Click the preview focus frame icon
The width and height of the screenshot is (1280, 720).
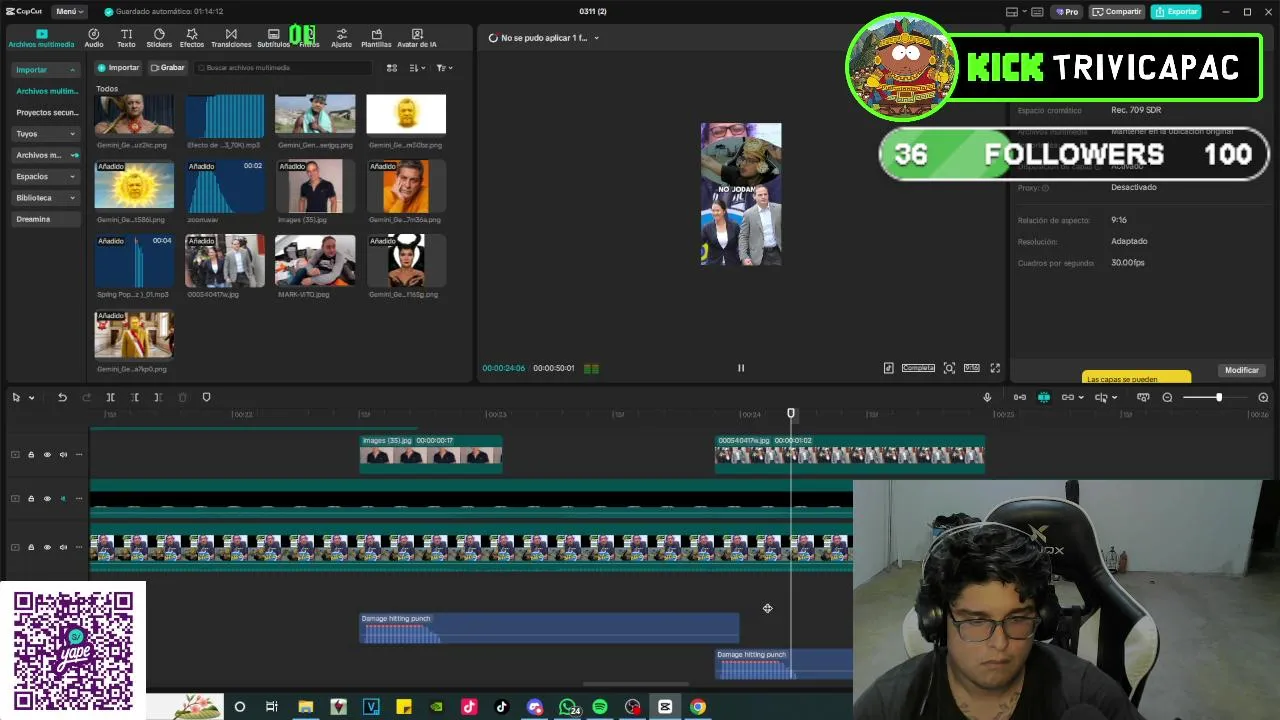pos(949,368)
